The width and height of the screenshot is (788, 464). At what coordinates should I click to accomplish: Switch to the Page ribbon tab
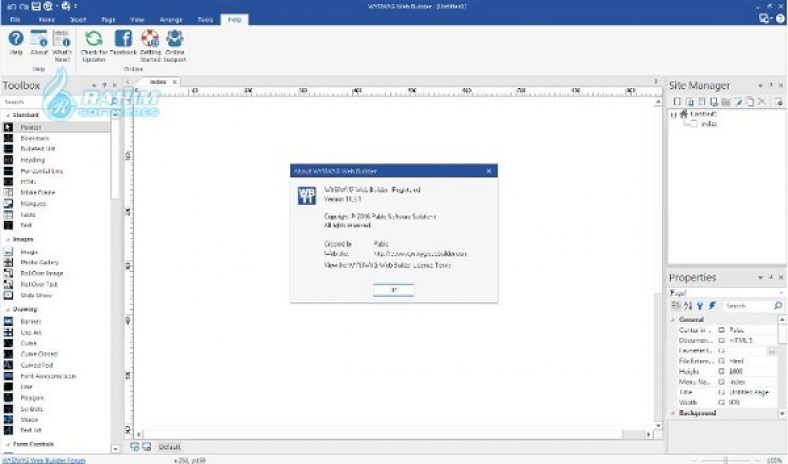tap(108, 20)
